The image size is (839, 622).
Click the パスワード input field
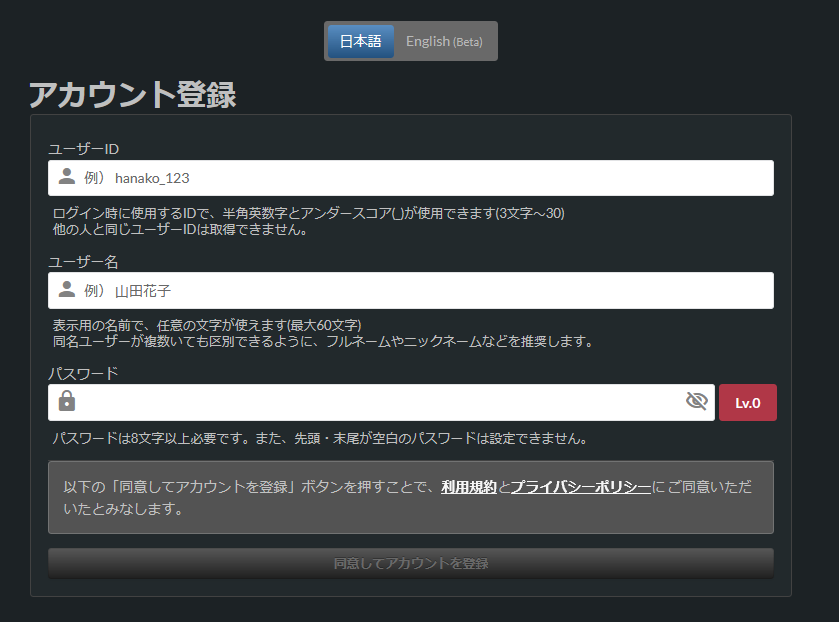click(381, 402)
